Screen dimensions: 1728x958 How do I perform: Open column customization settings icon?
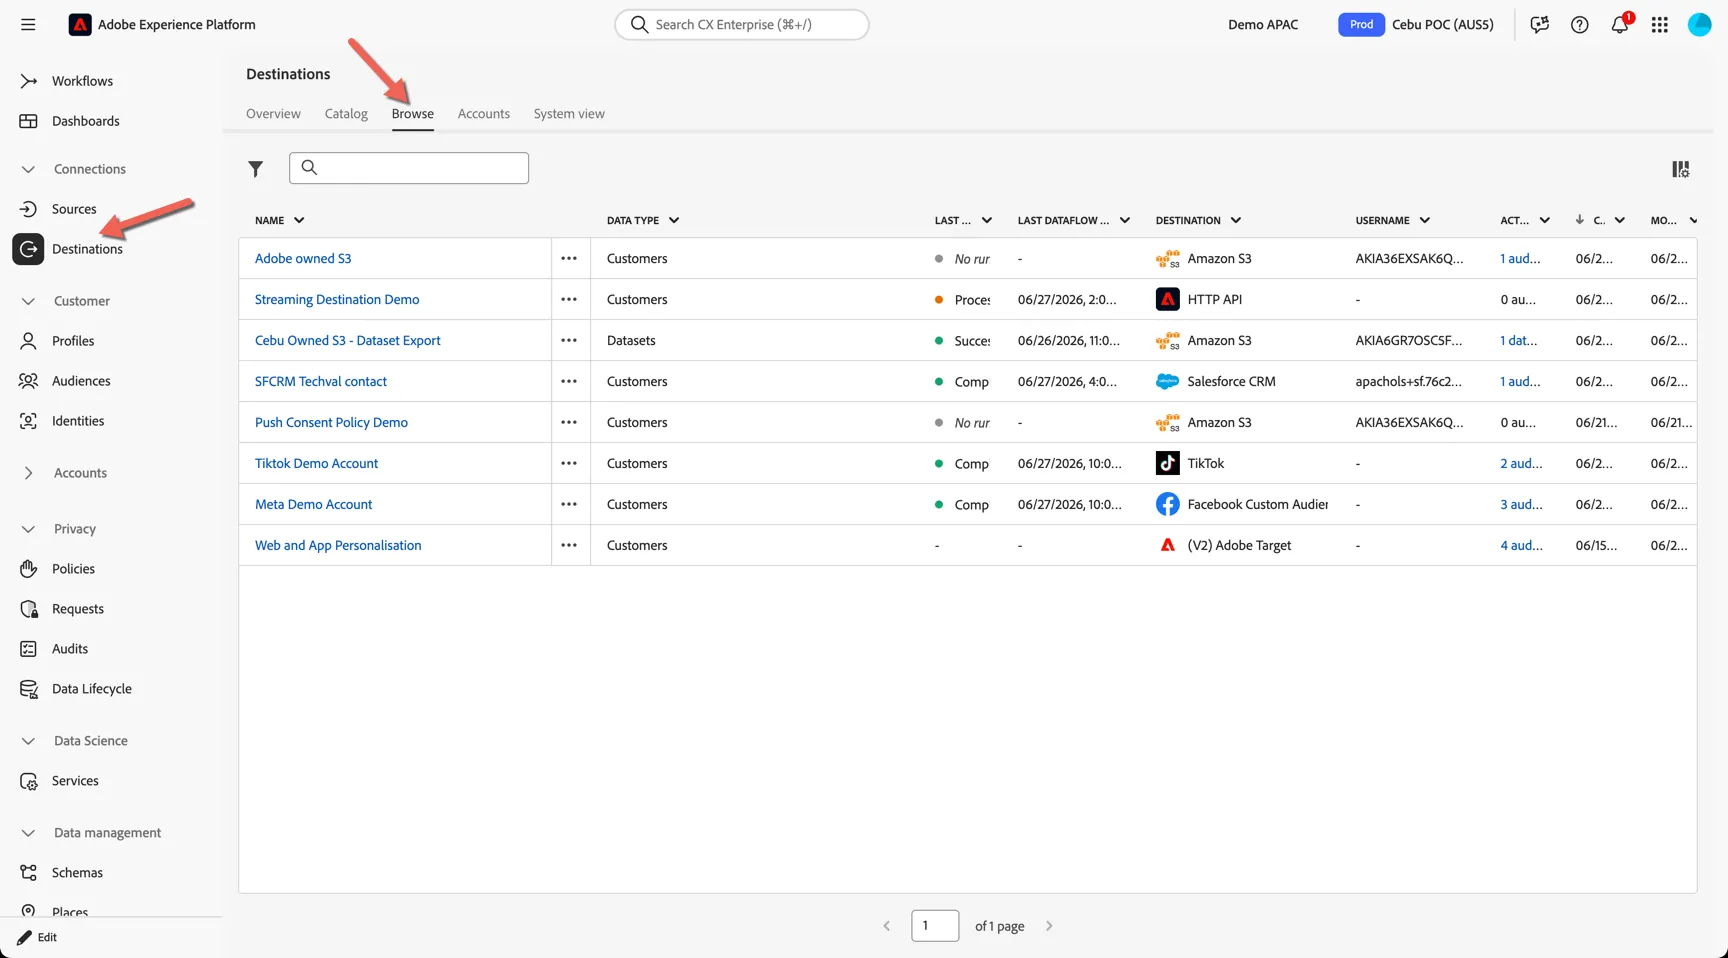pyautogui.click(x=1681, y=169)
